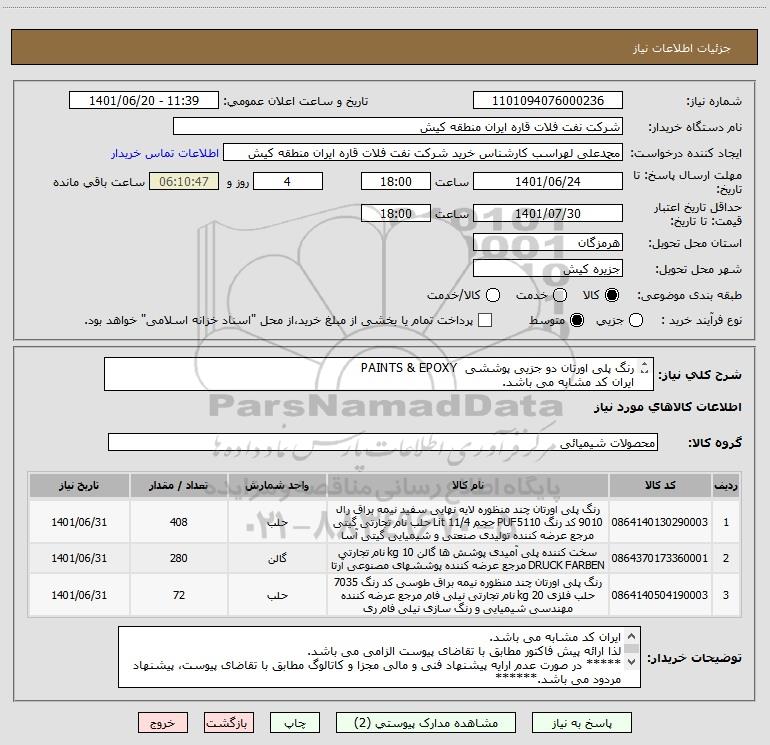The width and height of the screenshot is (770, 745).
Task: Click the 1401/06/24 deadline date field
Action: click(x=548, y=182)
